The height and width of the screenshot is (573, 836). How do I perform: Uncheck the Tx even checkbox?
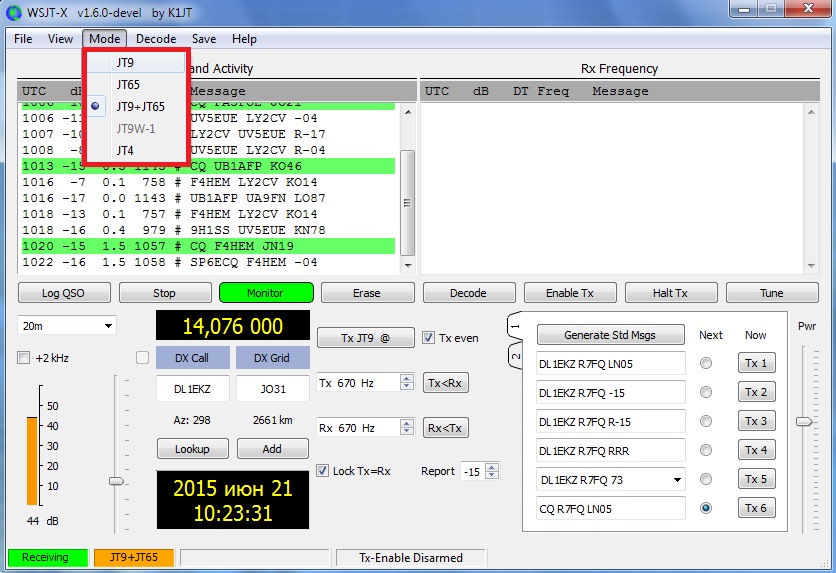(429, 338)
